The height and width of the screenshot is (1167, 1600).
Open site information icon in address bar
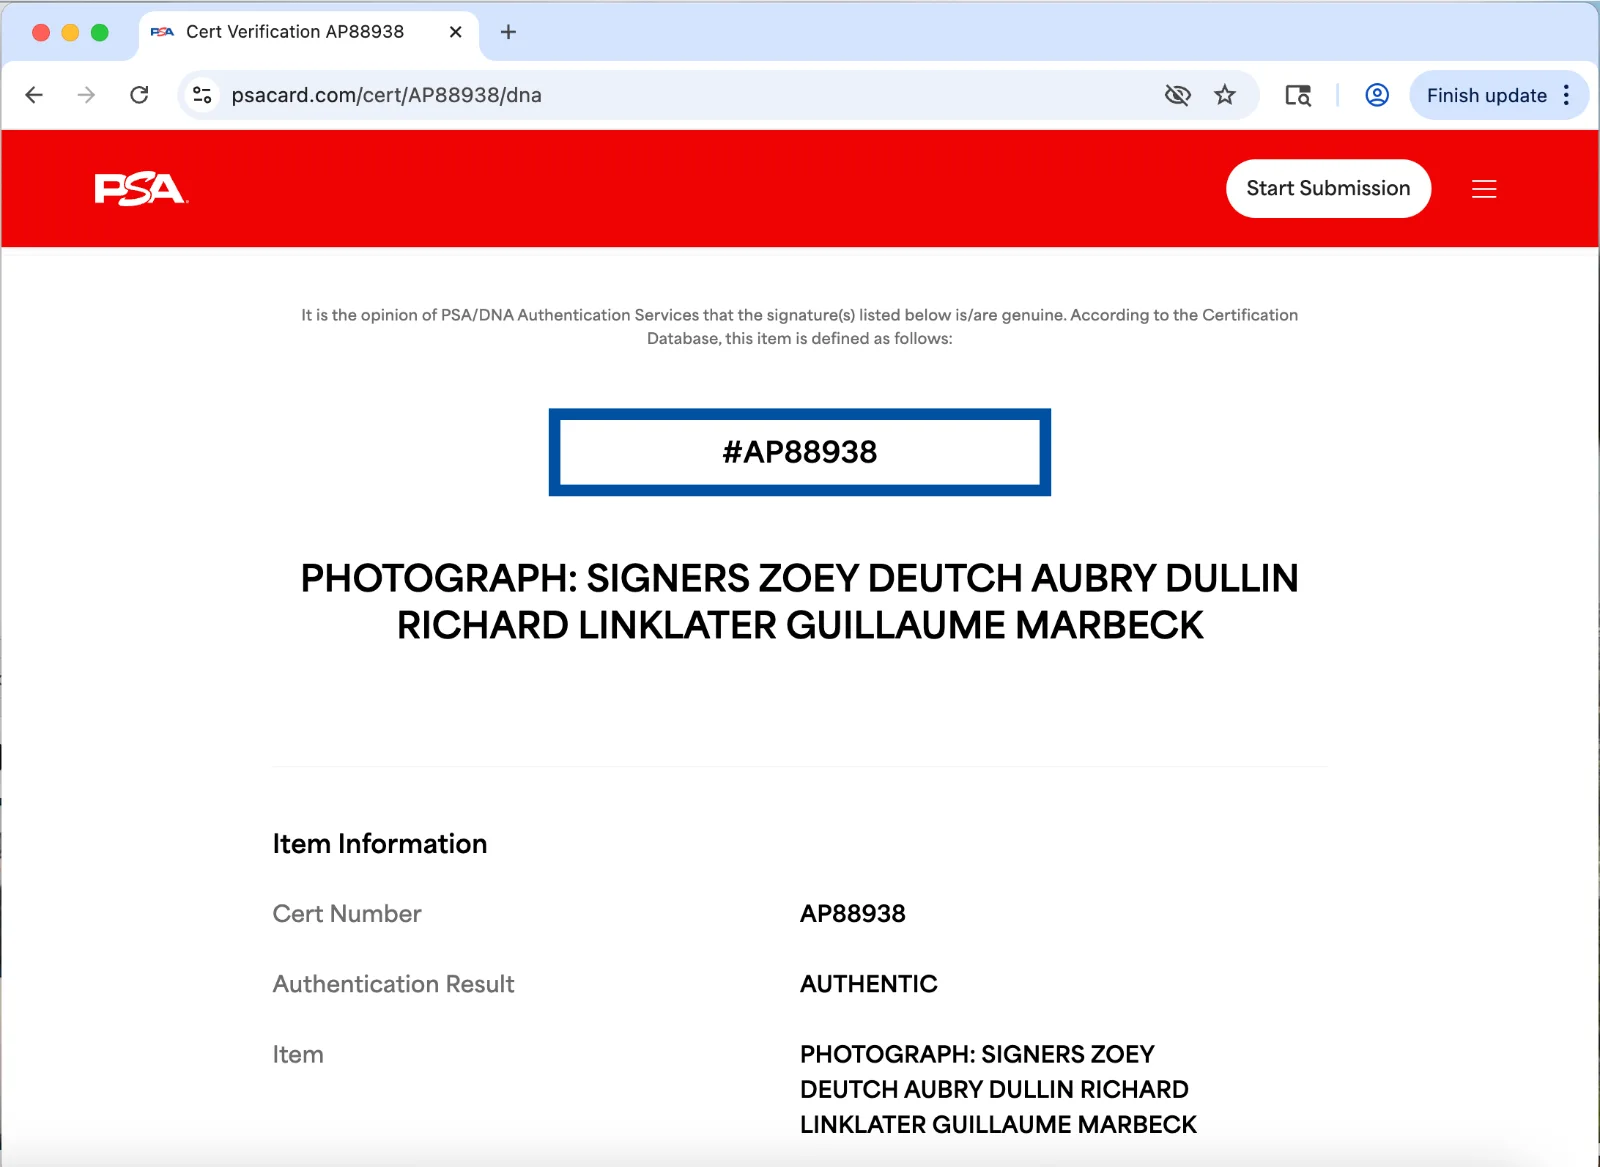[202, 95]
